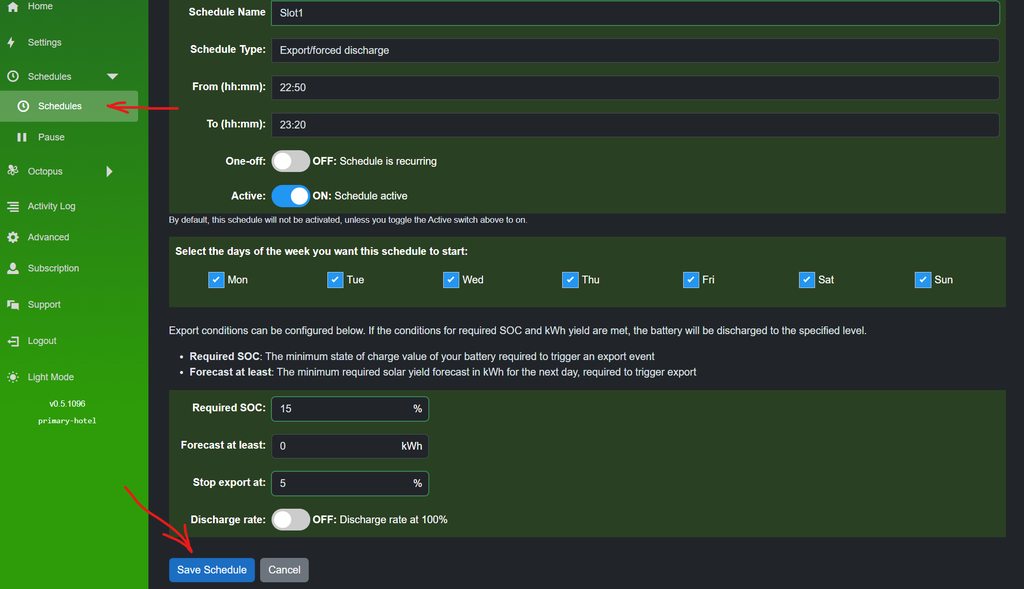This screenshot has width=1024, height=589.
Task: Expand the Octopus submenu arrow
Action: (x=109, y=172)
